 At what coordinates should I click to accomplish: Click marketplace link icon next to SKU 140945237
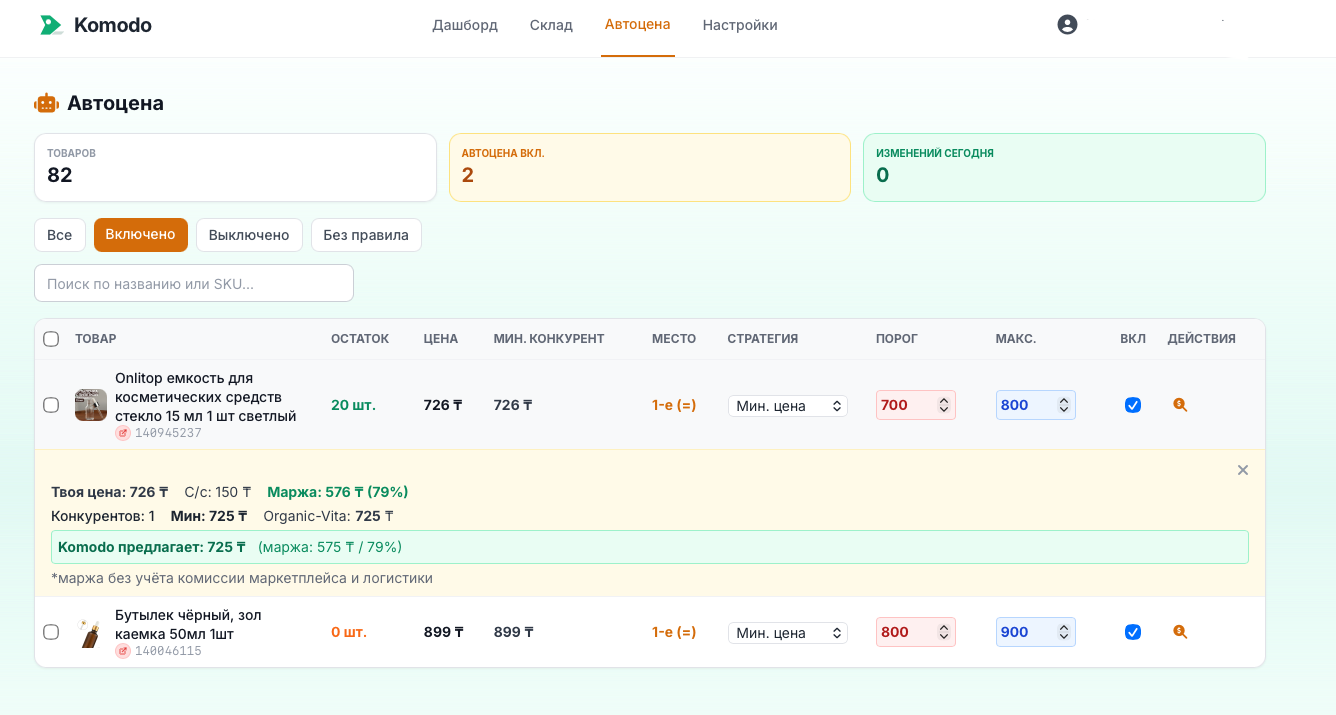click(x=123, y=433)
